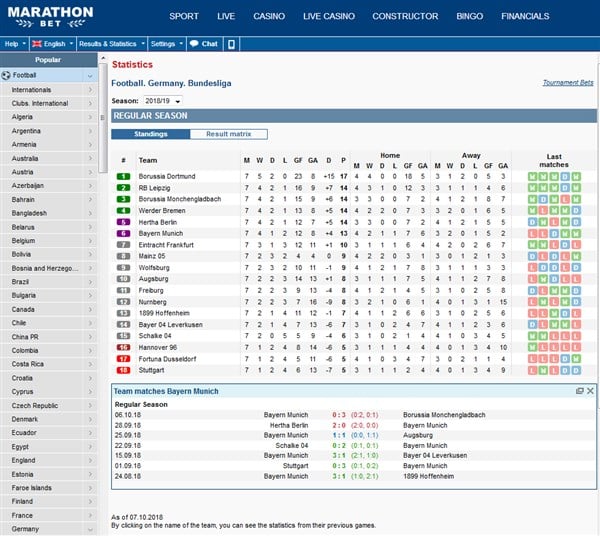This screenshot has width=600, height=536.
Task: Select the Popular sidebar header tab
Action: [48, 60]
